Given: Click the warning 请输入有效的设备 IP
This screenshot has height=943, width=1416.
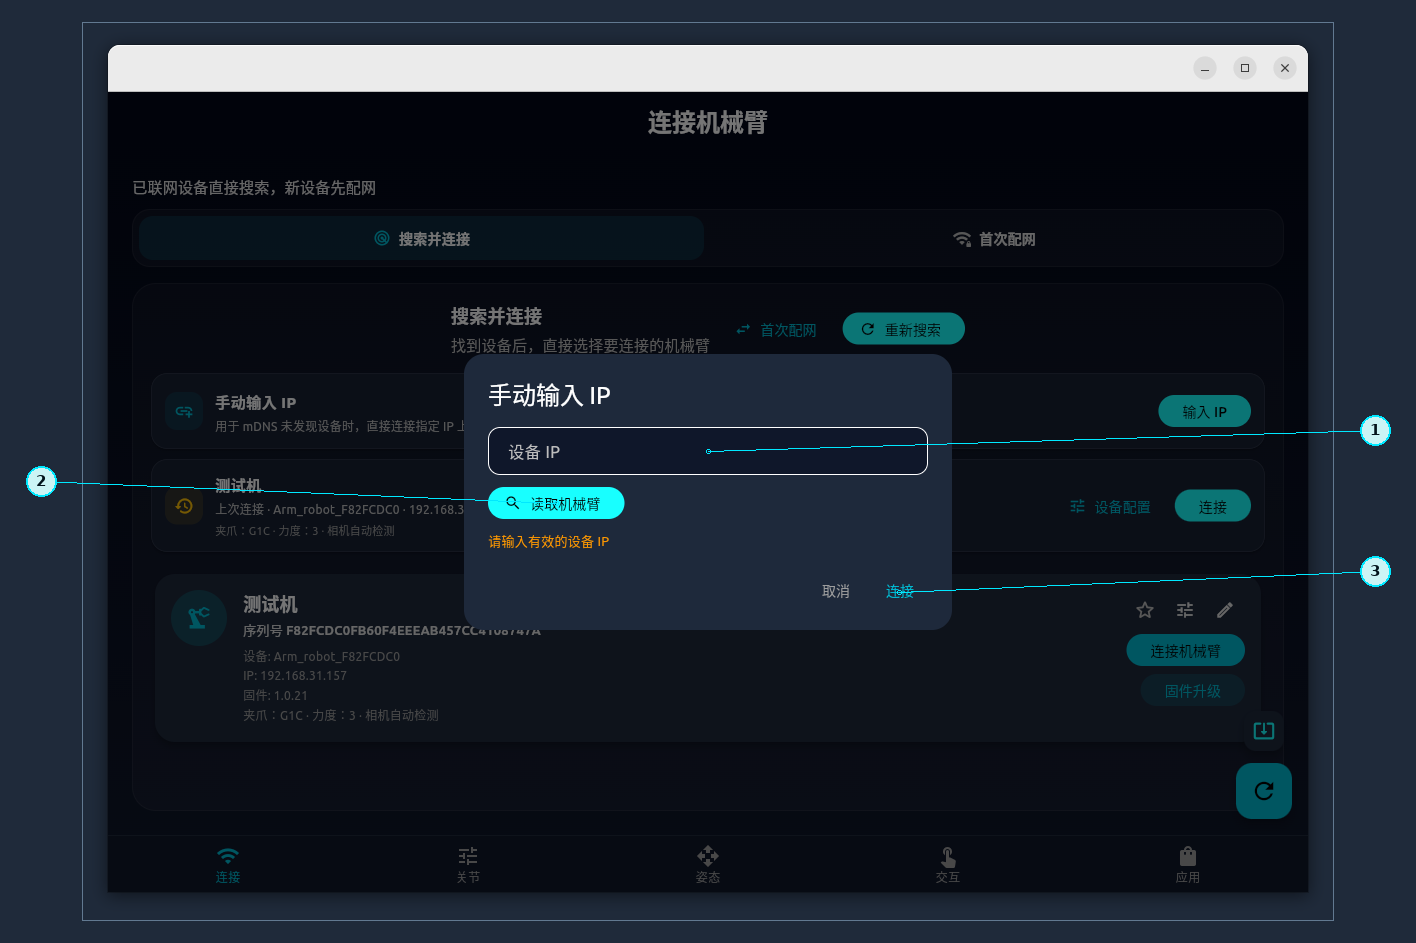Looking at the screenshot, I should (x=549, y=542).
